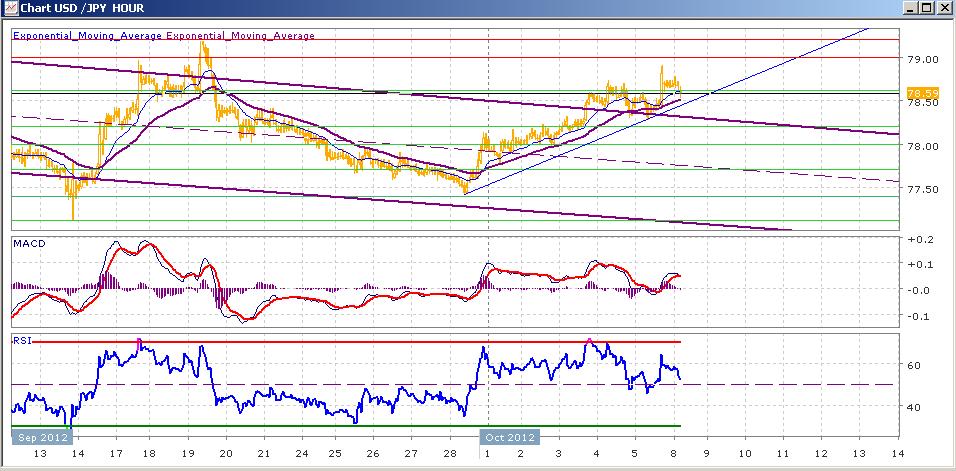Click the pink RSI overbought marker near Sep 18
This screenshot has height=471, width=956.
pyautogui.click(x=139, y=341)
